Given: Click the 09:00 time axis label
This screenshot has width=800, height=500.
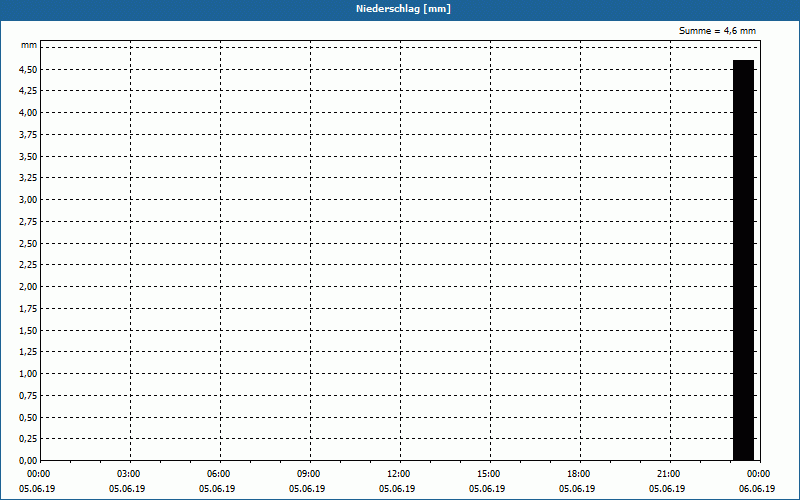Looking at the screenshot, I should pos(309,474).
